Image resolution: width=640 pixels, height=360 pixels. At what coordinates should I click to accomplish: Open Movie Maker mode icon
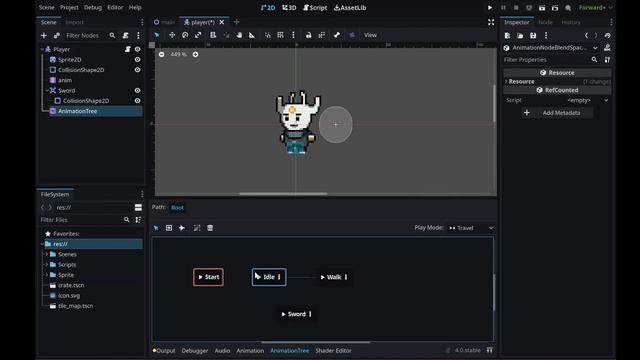pyautogui.click(x=568, y=7)
